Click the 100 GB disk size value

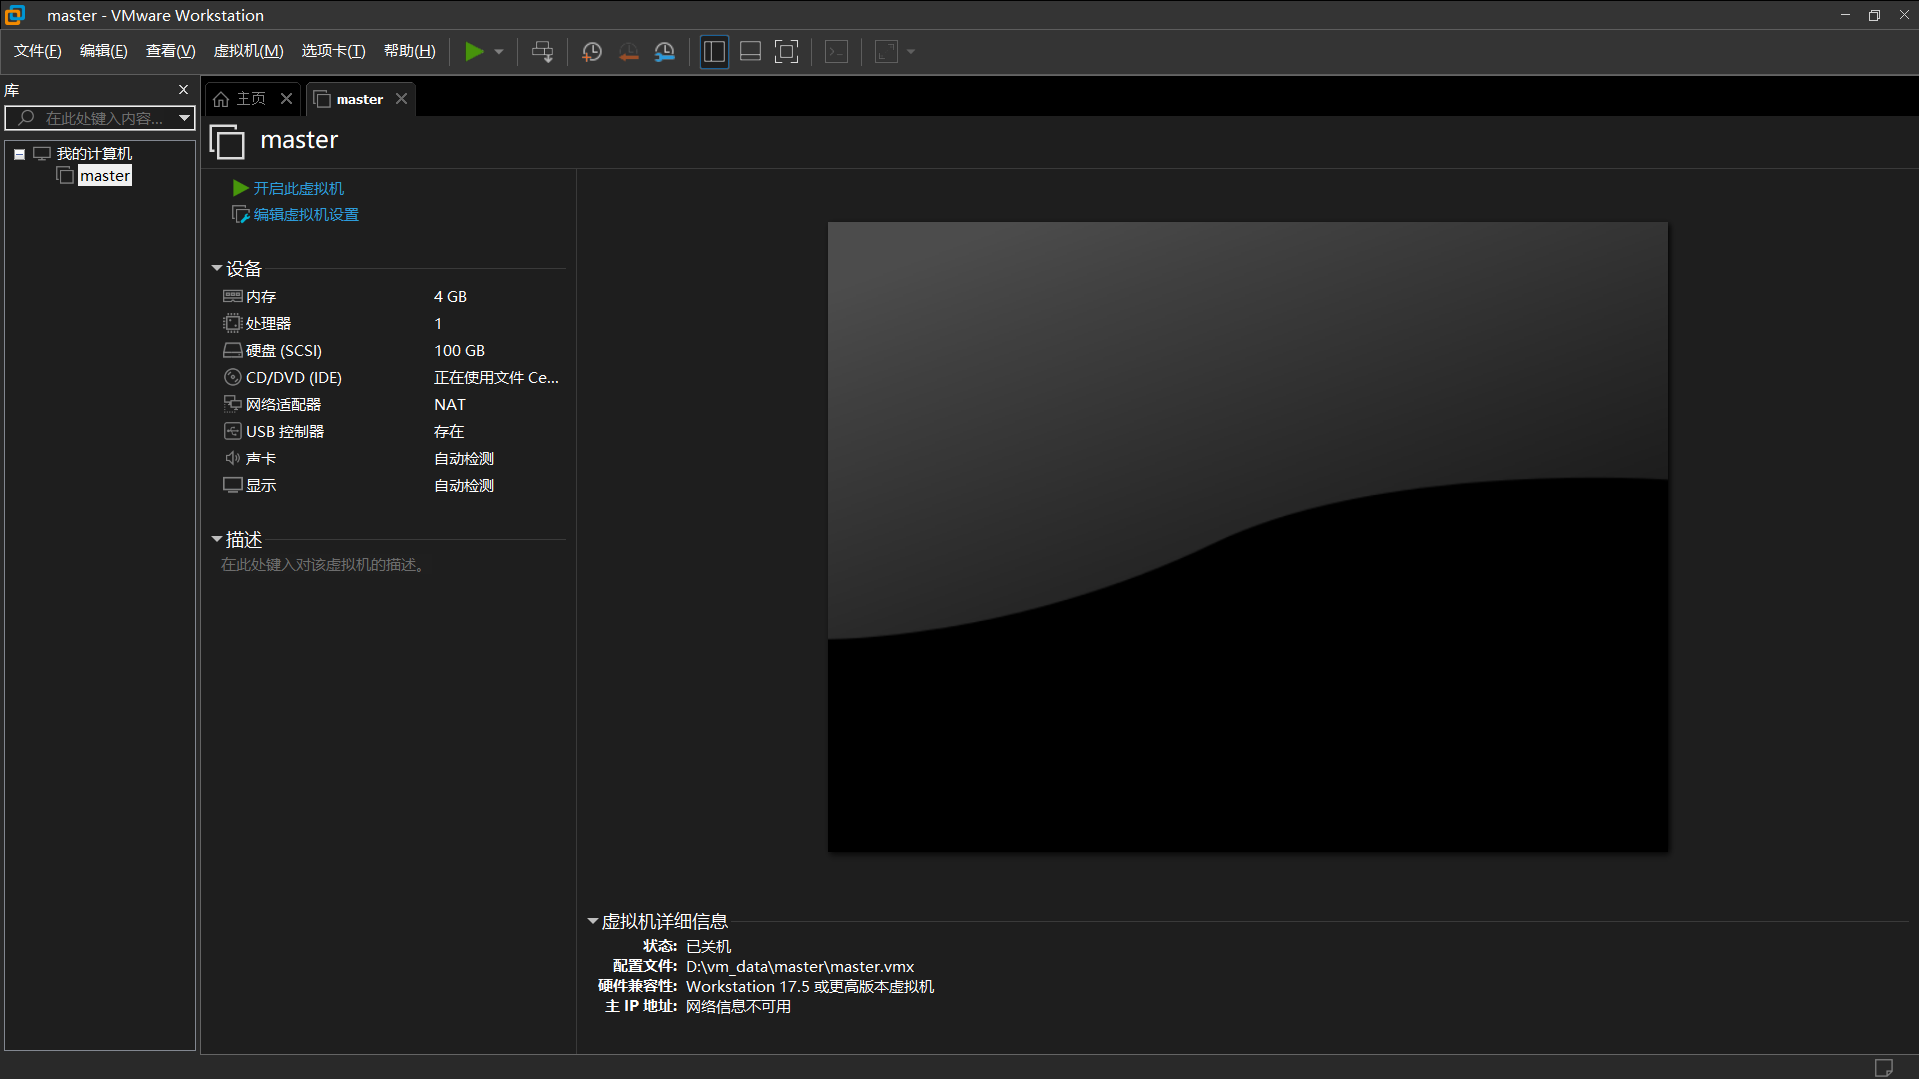point(459,351)
